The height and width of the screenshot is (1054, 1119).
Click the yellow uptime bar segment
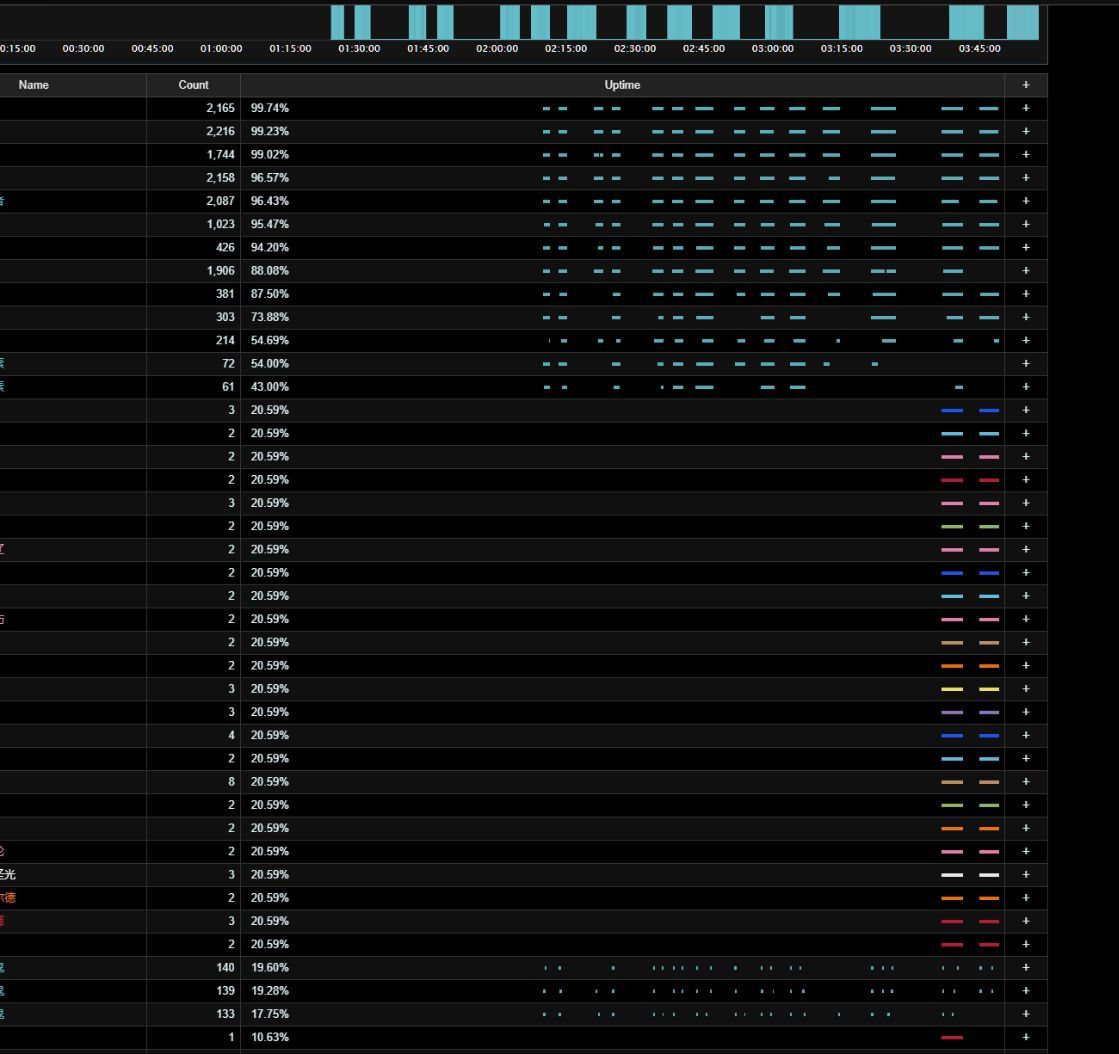(x=952, y=689)
